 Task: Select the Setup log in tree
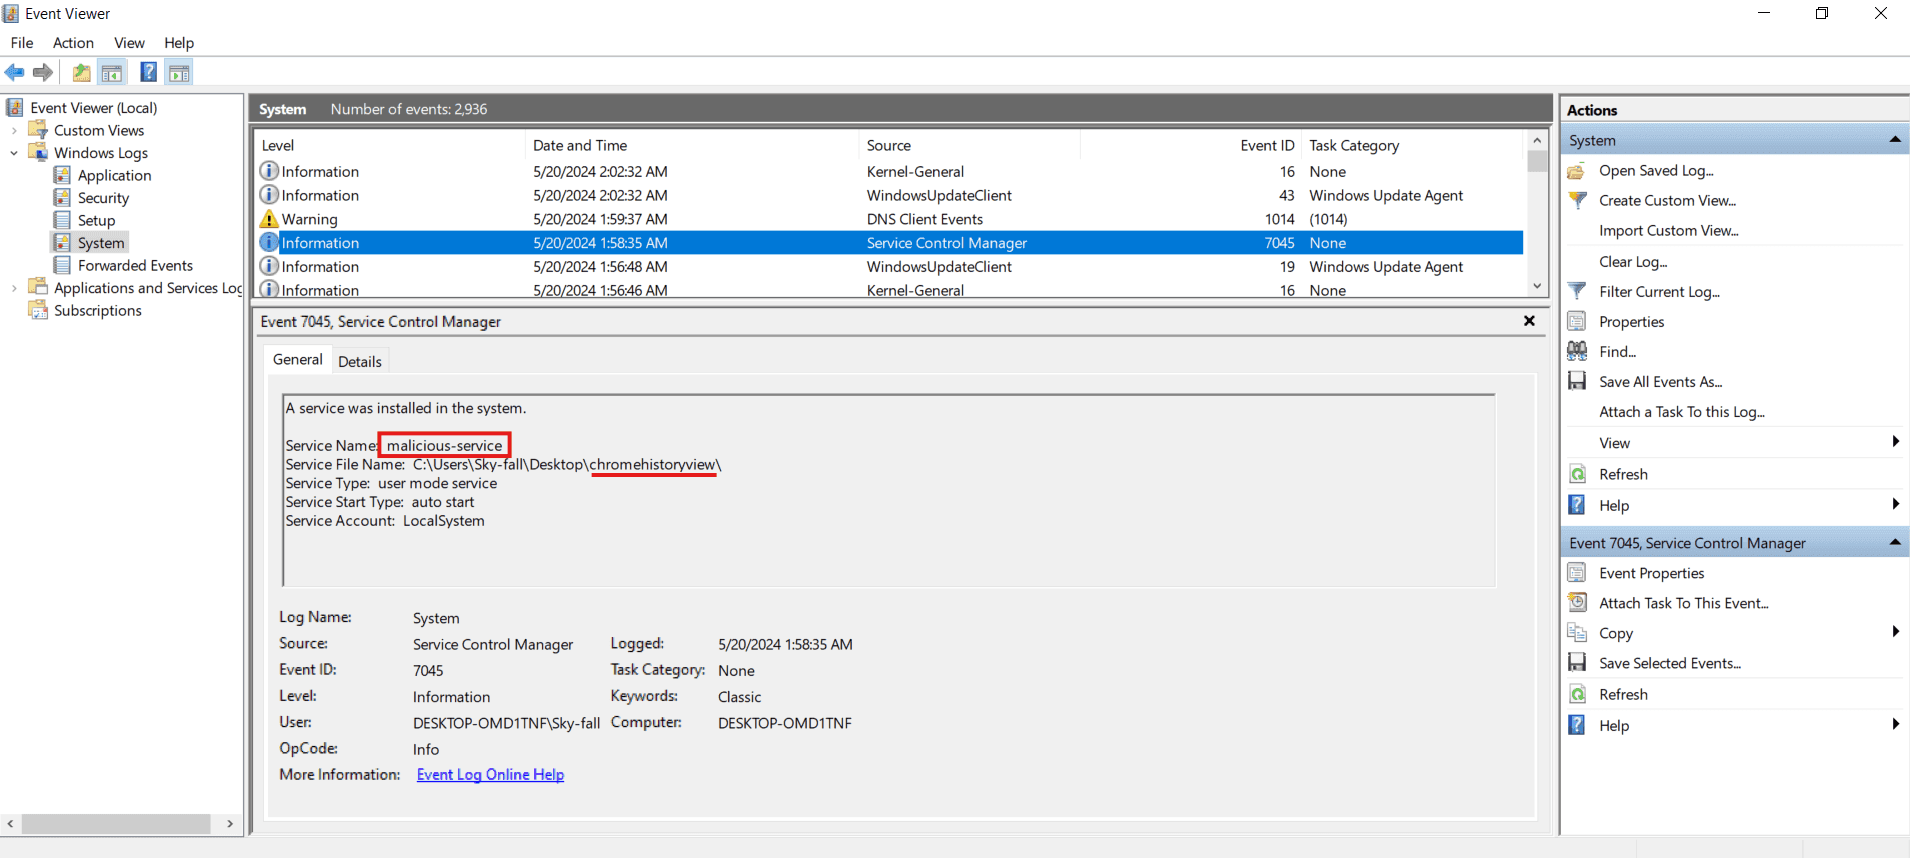96,220
